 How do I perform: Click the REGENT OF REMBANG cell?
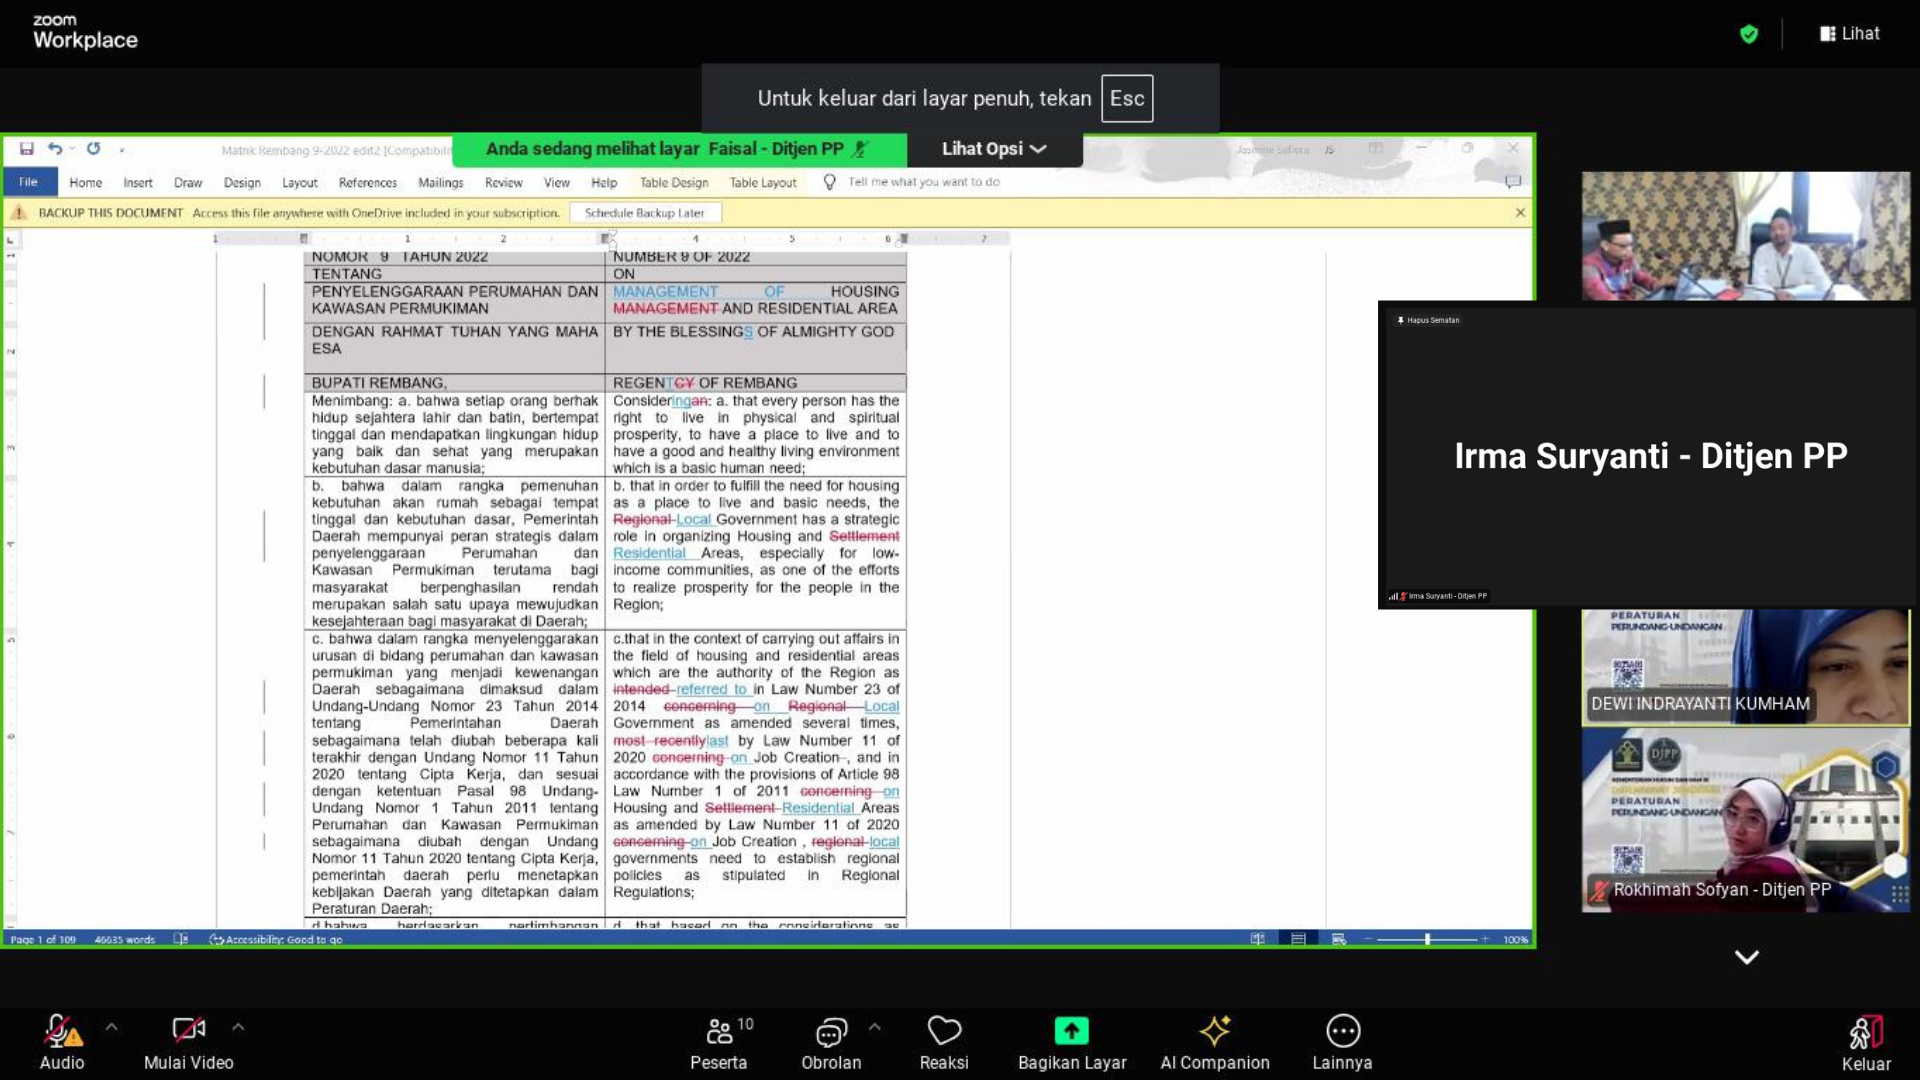click(x=756, y=383)
